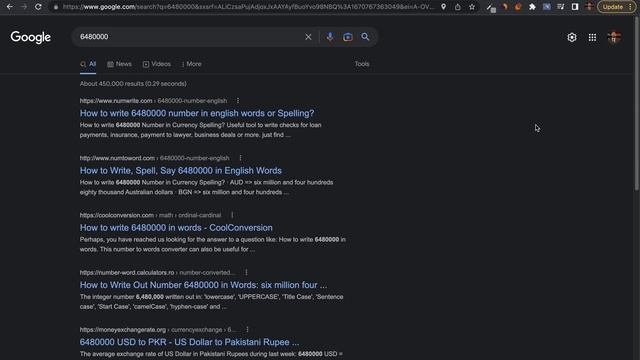
Task: Run the search with the magnifier icon
Action: pyautogui.click(x=365, y=37)
